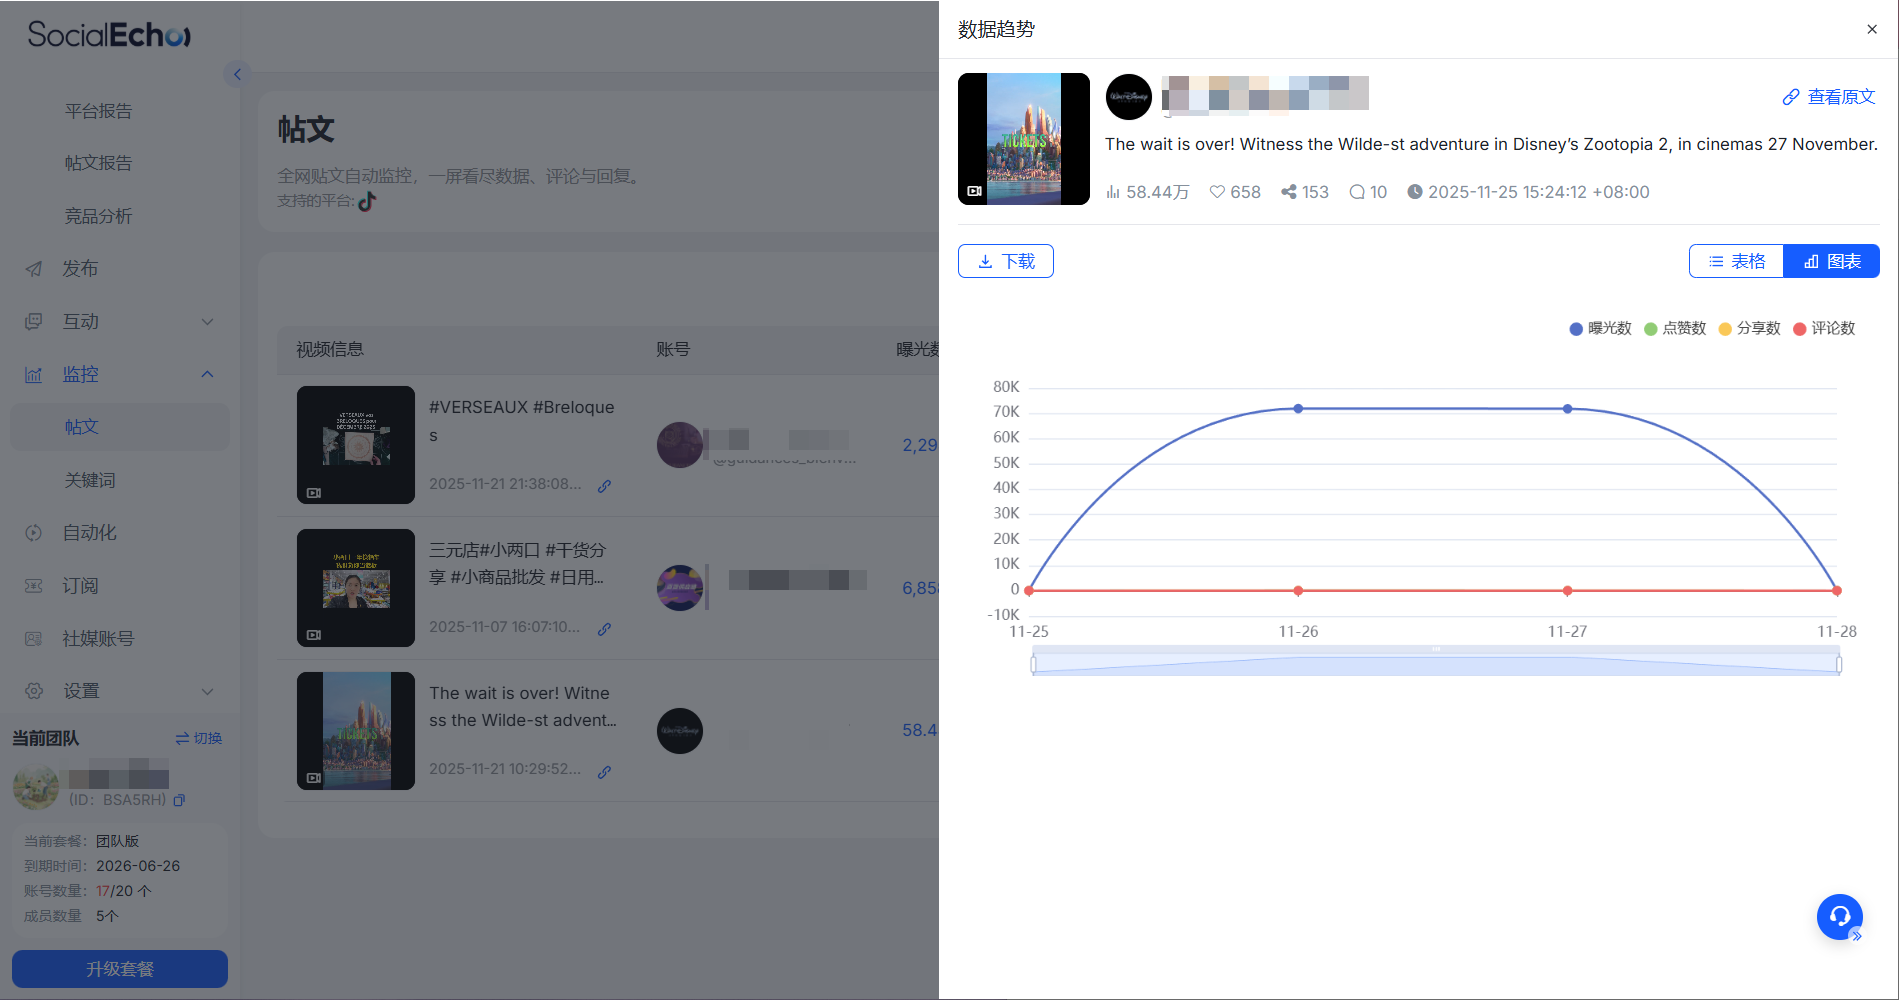Open 竞品分析 in the sidebar
This screenshot has height=1000, width=1899.
(x=98, y=216)
